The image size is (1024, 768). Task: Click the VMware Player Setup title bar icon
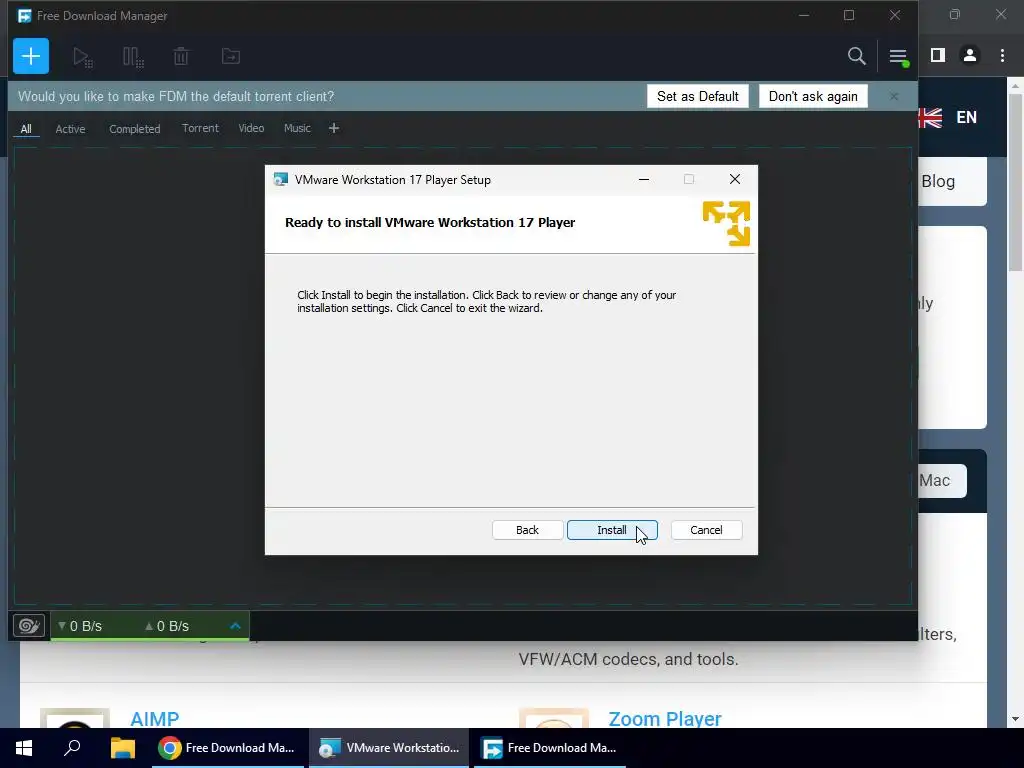click(x=281, y=180)
